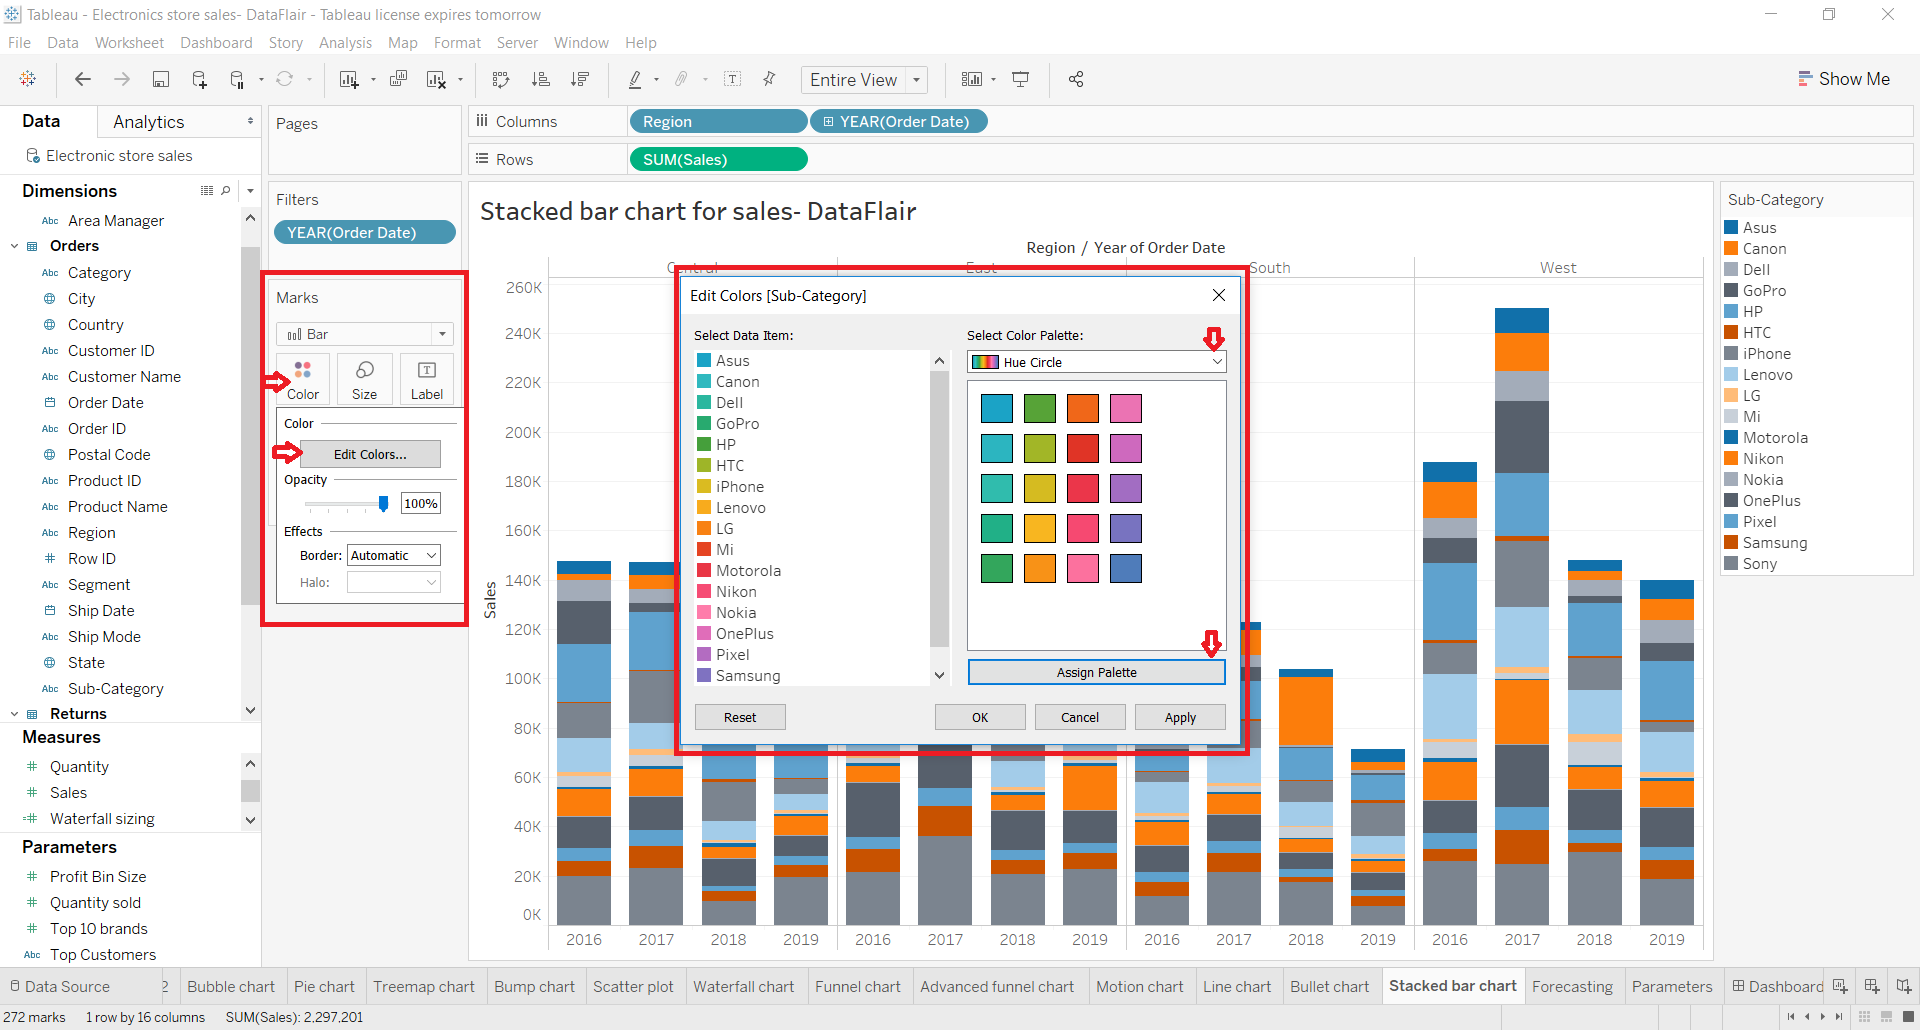Viewport: 1920px width, 1030px height.
Task: Open the Size button on the Marks card
Action: click(364, 379)
